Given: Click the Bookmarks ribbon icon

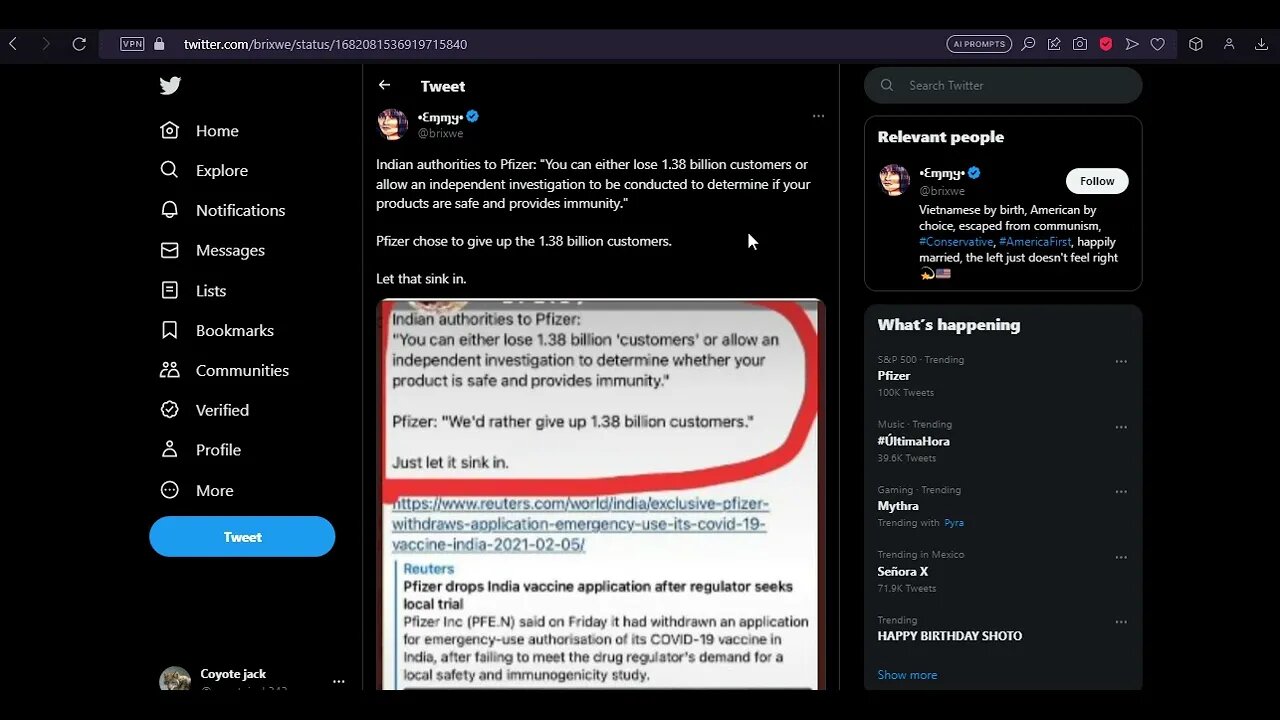Looking at the screenshot, I should tap(170, 330).
